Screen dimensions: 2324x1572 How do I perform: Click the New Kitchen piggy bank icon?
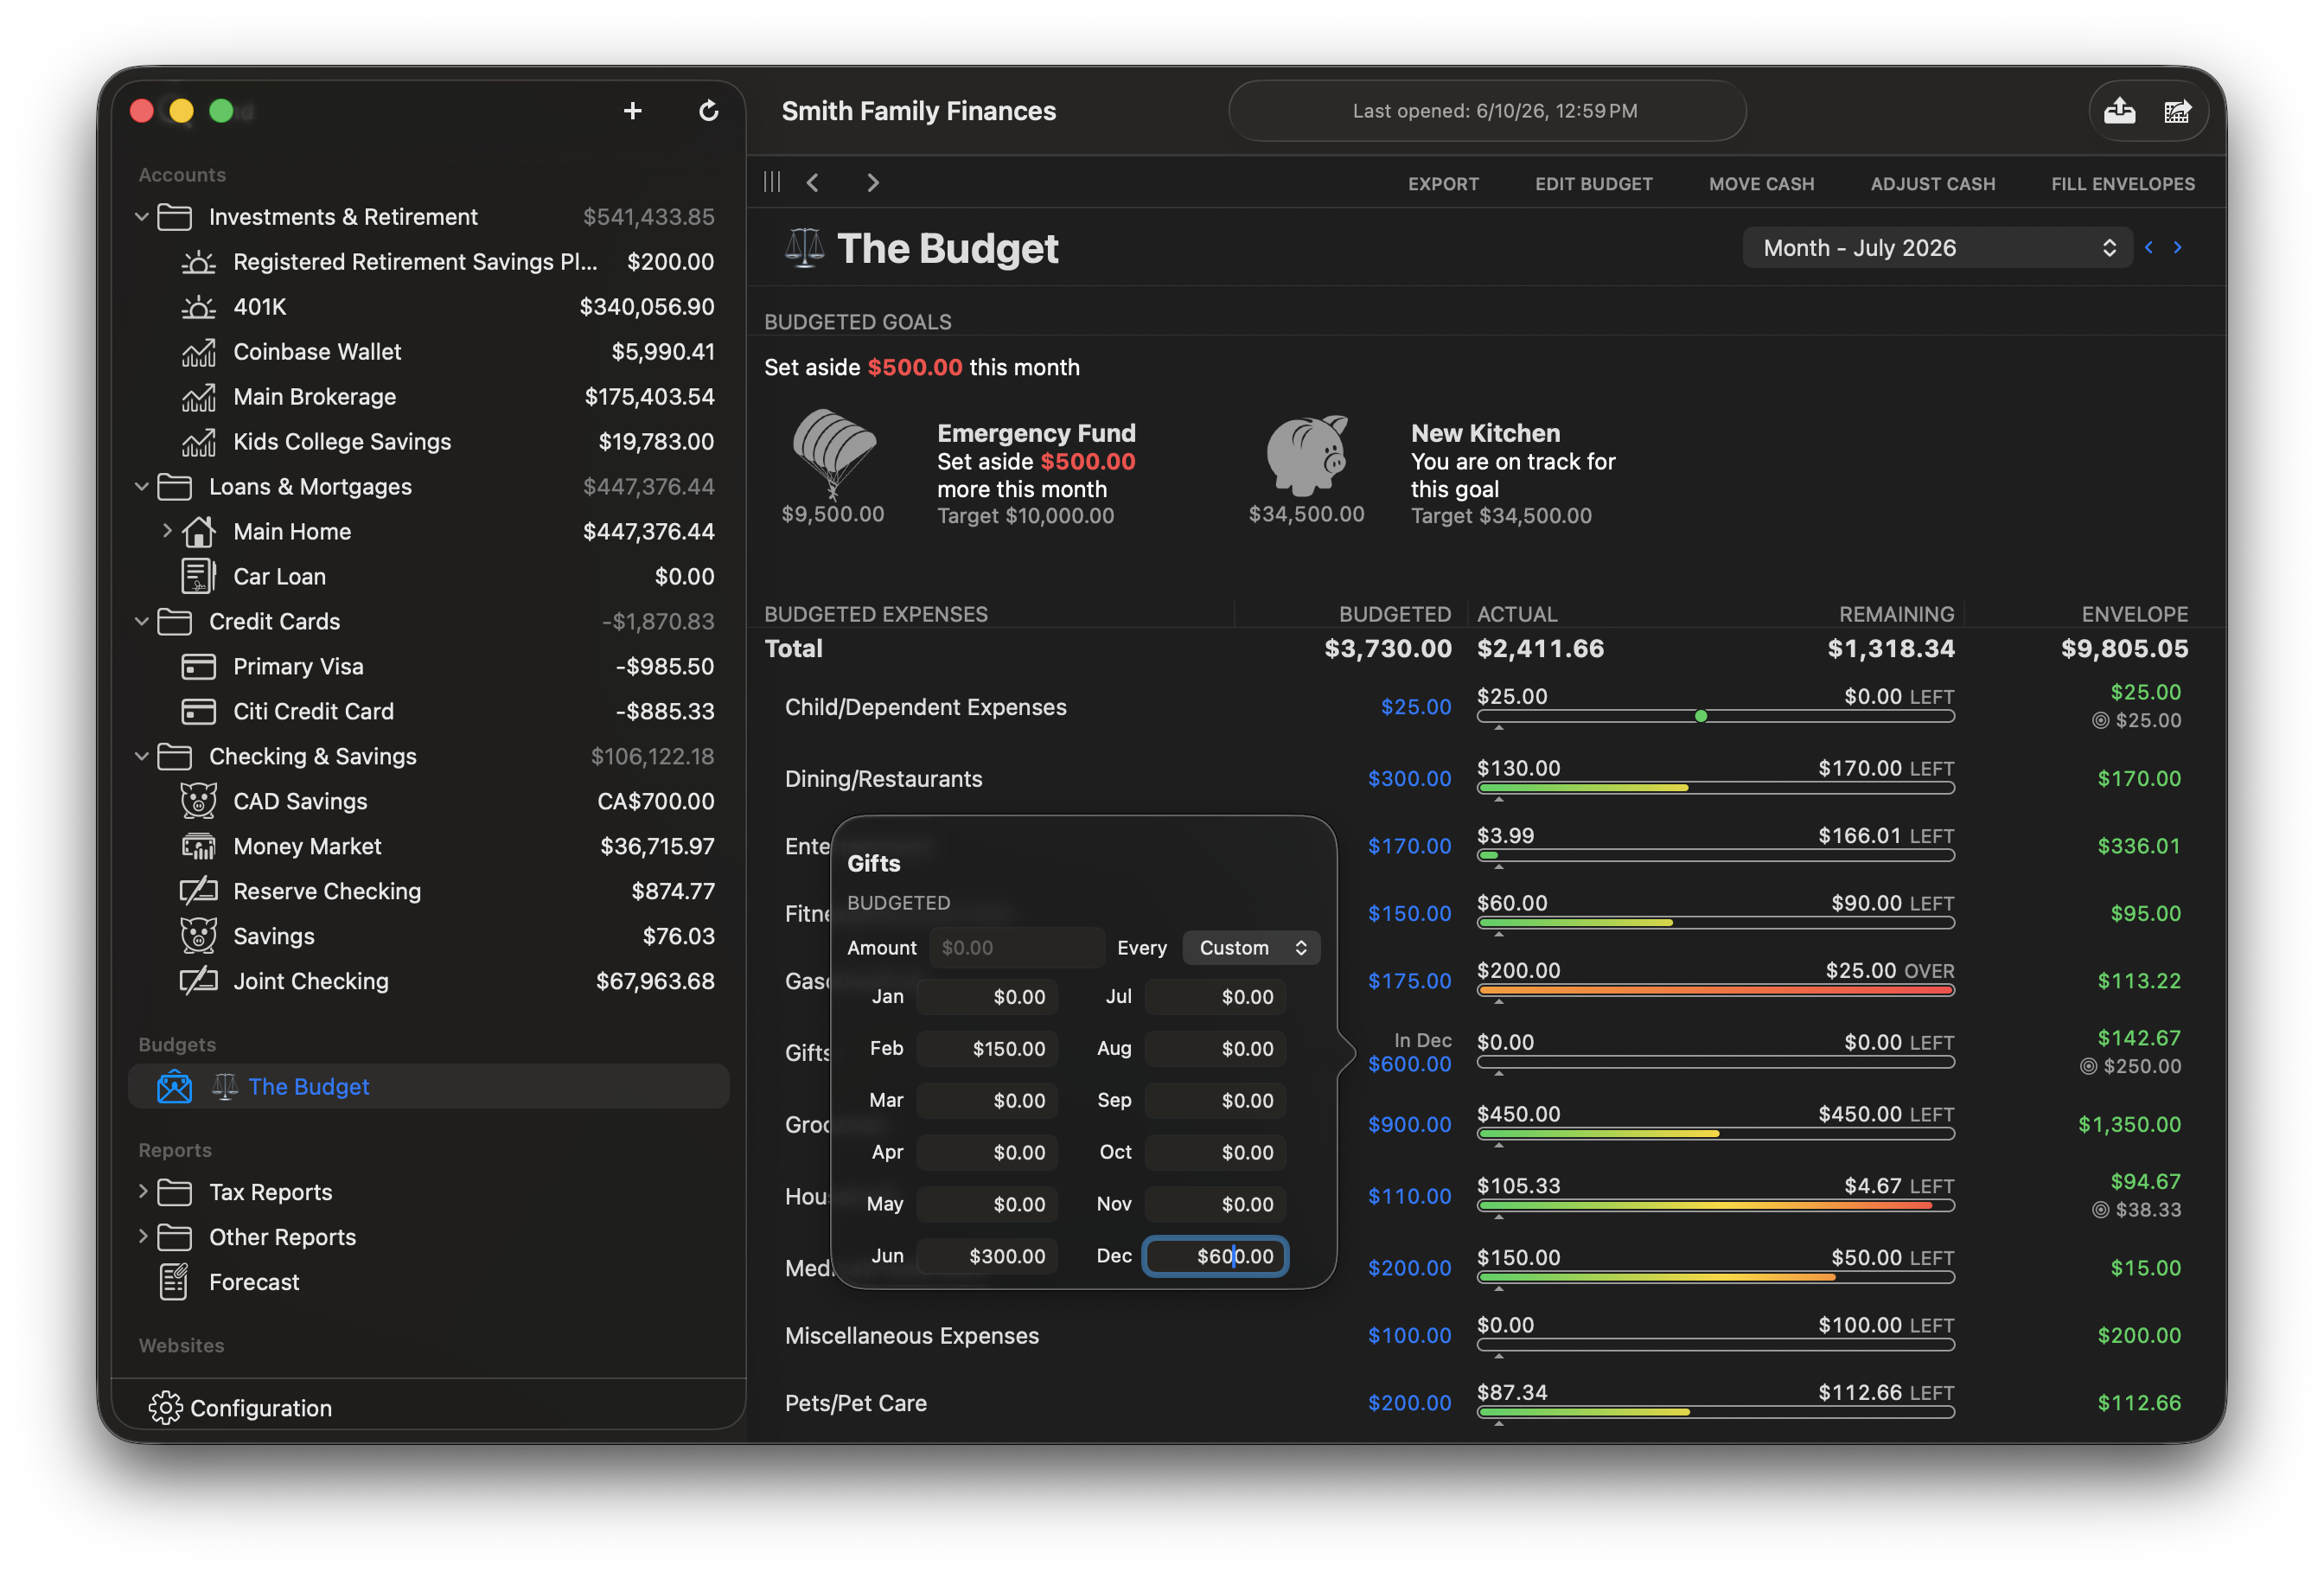(x=1307, y=455)
